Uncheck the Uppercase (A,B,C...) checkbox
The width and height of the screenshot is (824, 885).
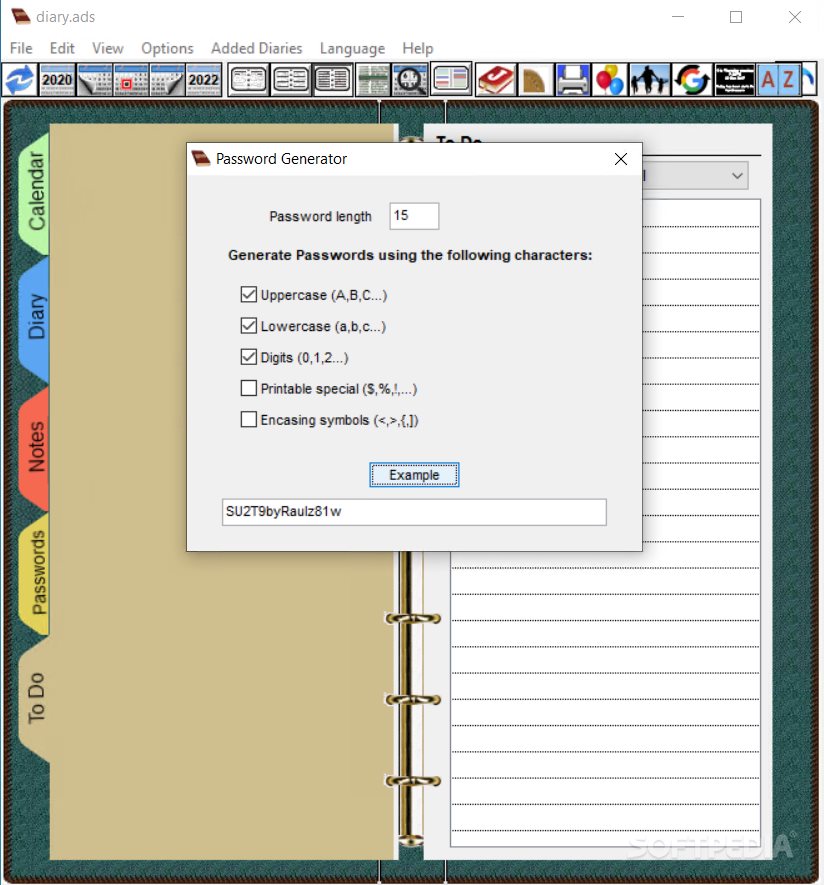point(248,295)
